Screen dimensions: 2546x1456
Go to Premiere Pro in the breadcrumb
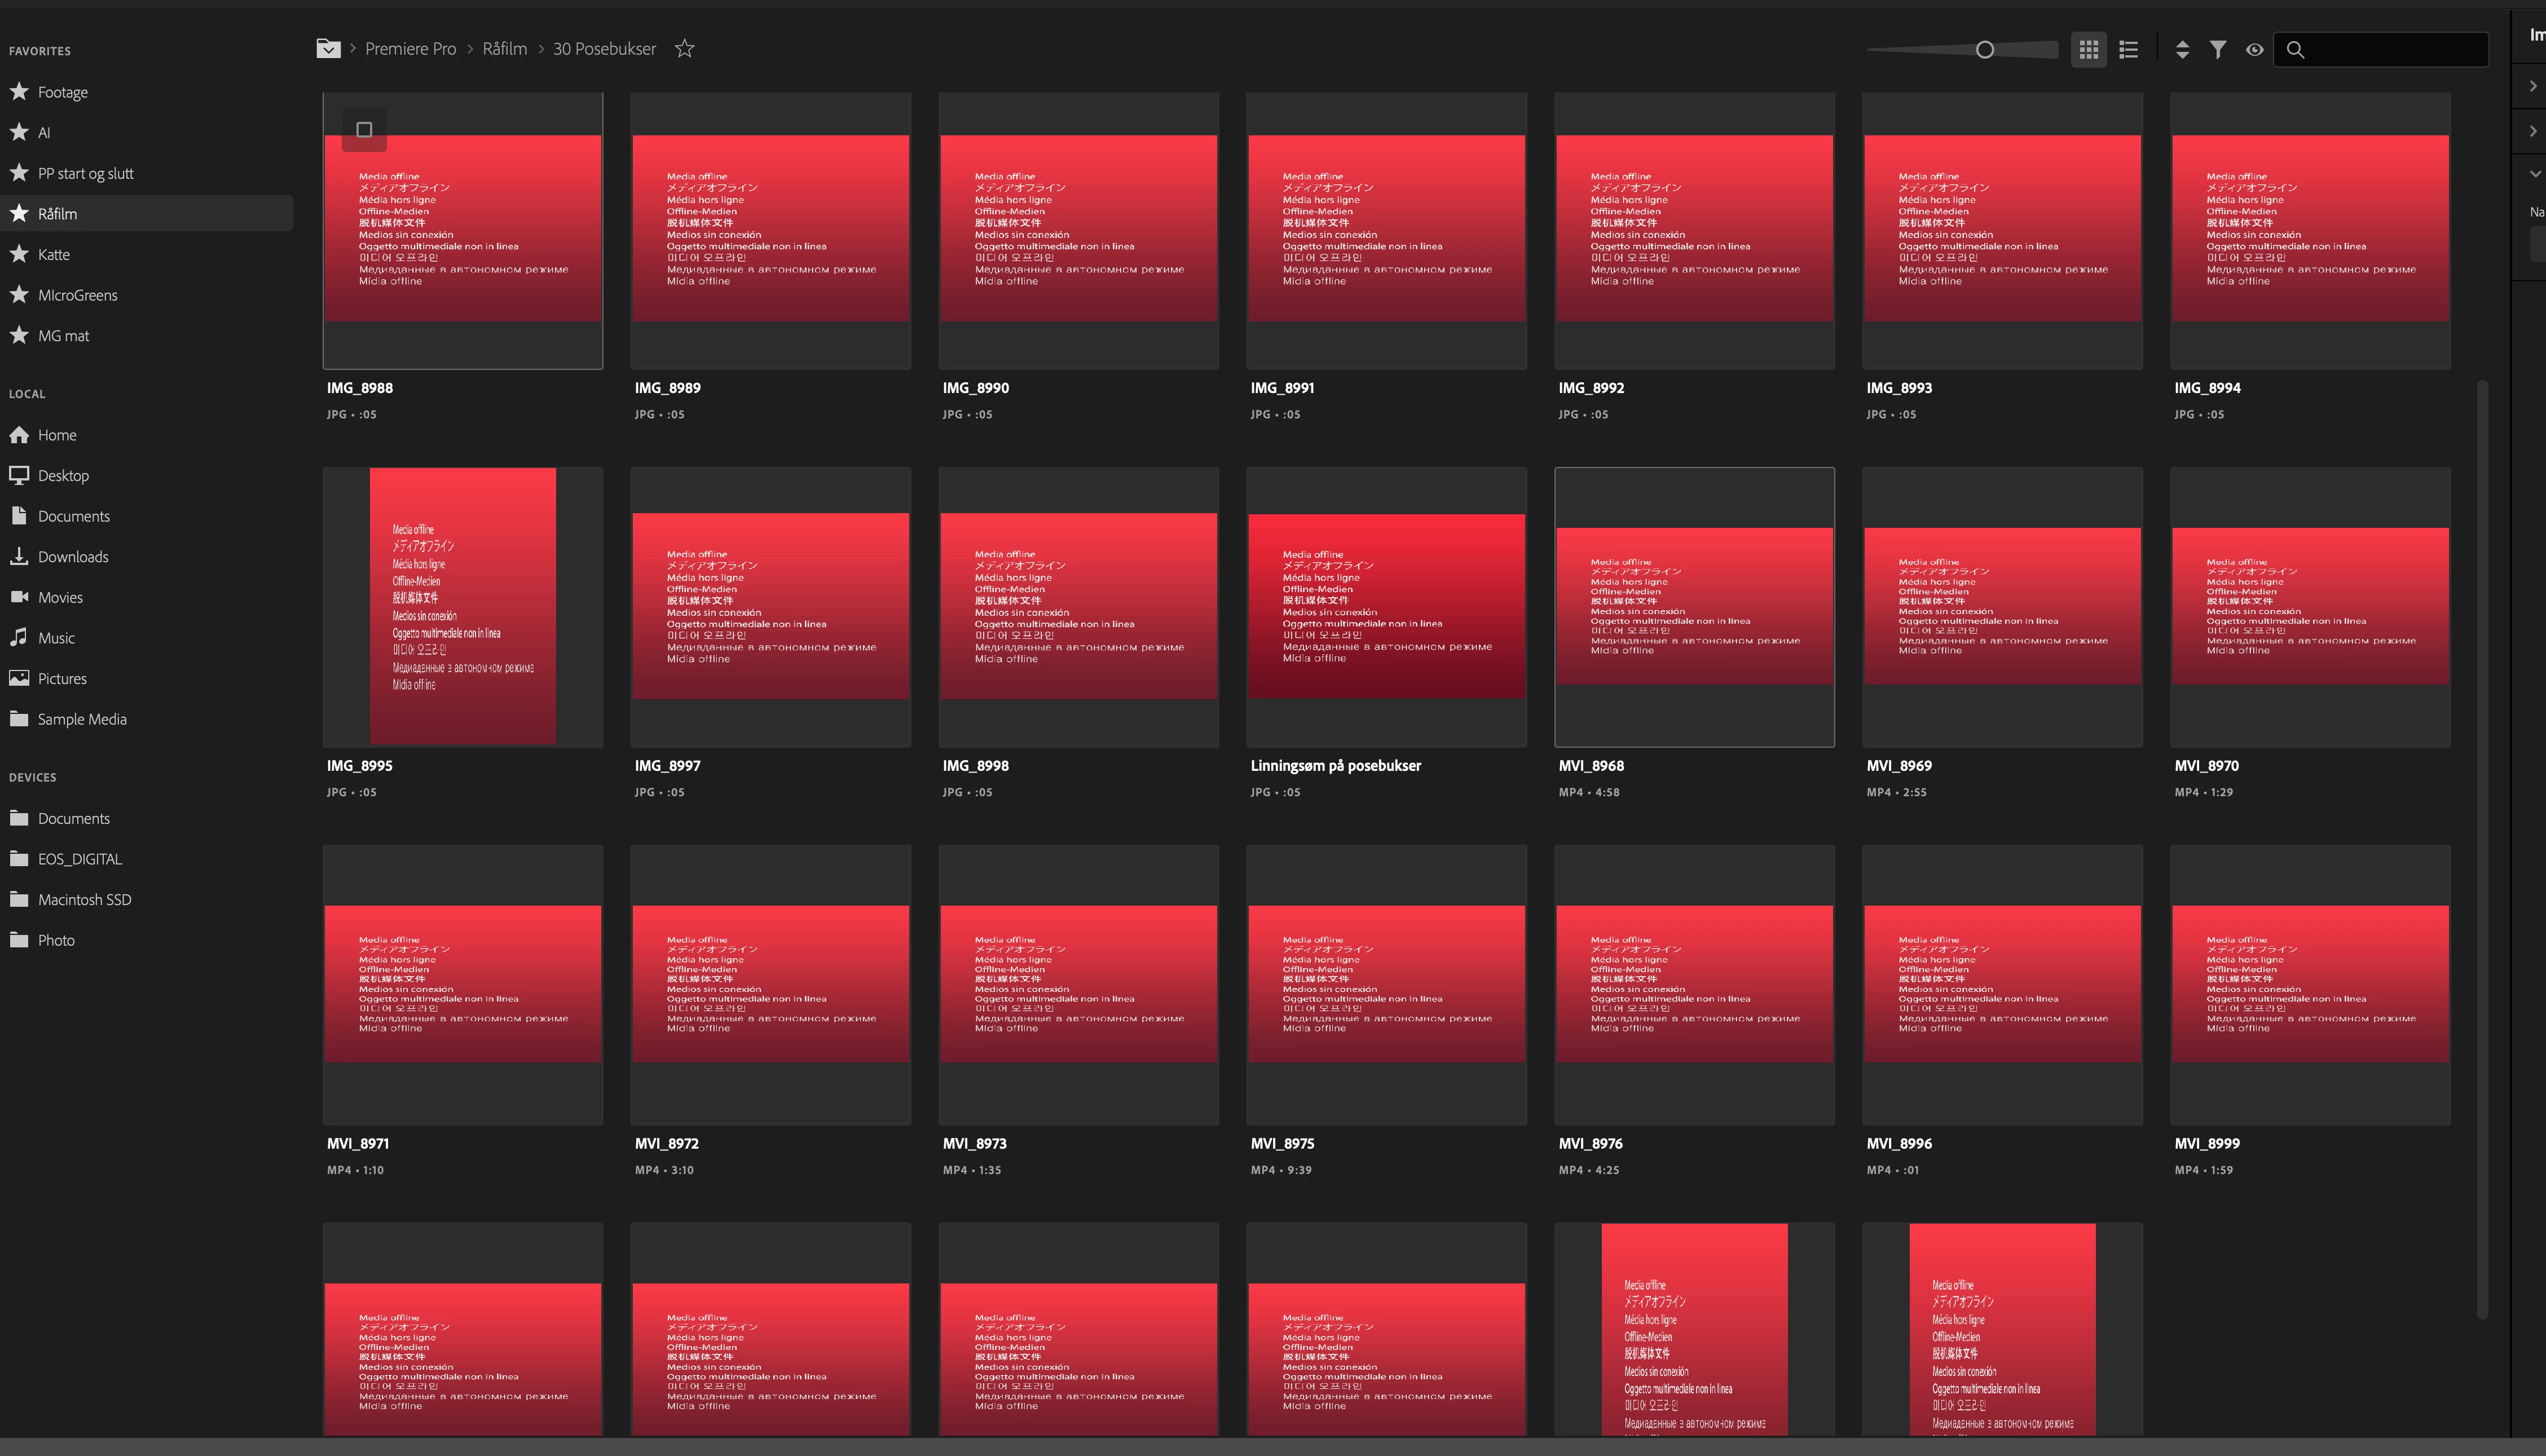pos(410,48)
